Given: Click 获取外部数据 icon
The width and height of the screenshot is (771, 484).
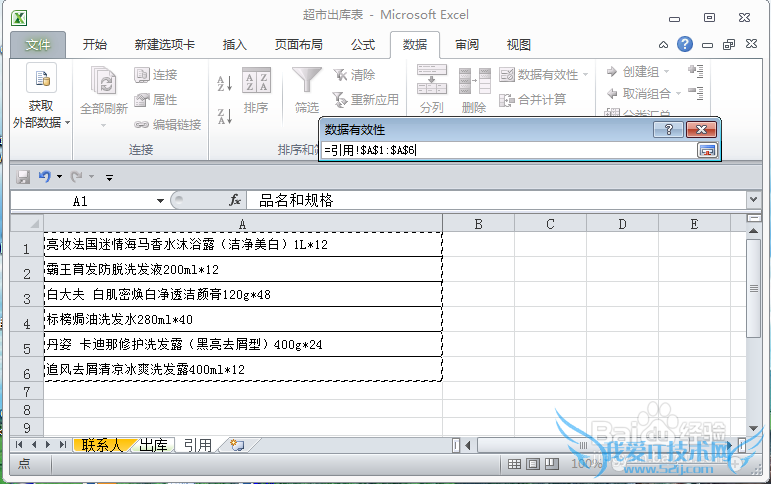Looking at the screenshot, I should click(41, 78).
